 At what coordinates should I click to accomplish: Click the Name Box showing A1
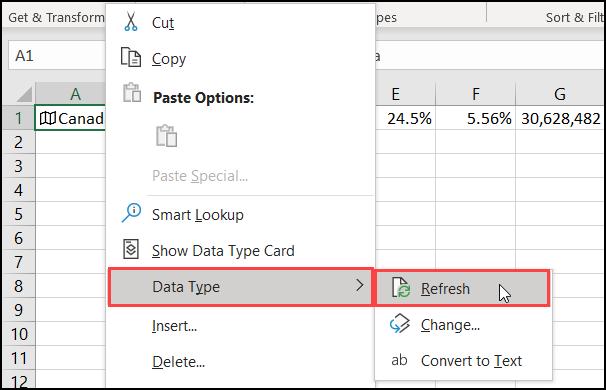pyautogui.click(x=56, y=56)
